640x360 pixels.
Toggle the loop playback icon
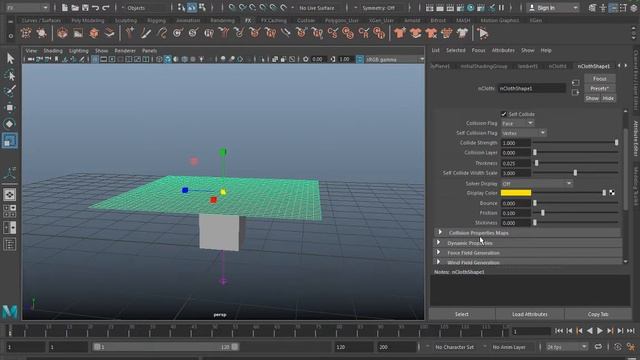(598, 347)
